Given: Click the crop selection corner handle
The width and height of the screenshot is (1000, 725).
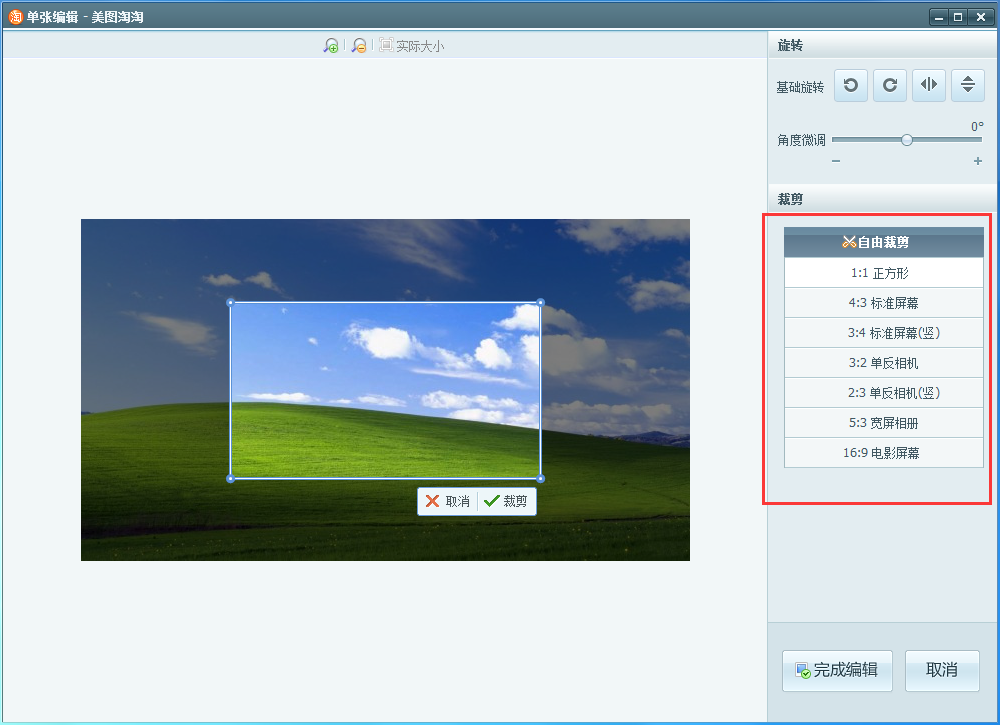Looking at the screenshot, I should pyautogui.click(x=231, y=300).
